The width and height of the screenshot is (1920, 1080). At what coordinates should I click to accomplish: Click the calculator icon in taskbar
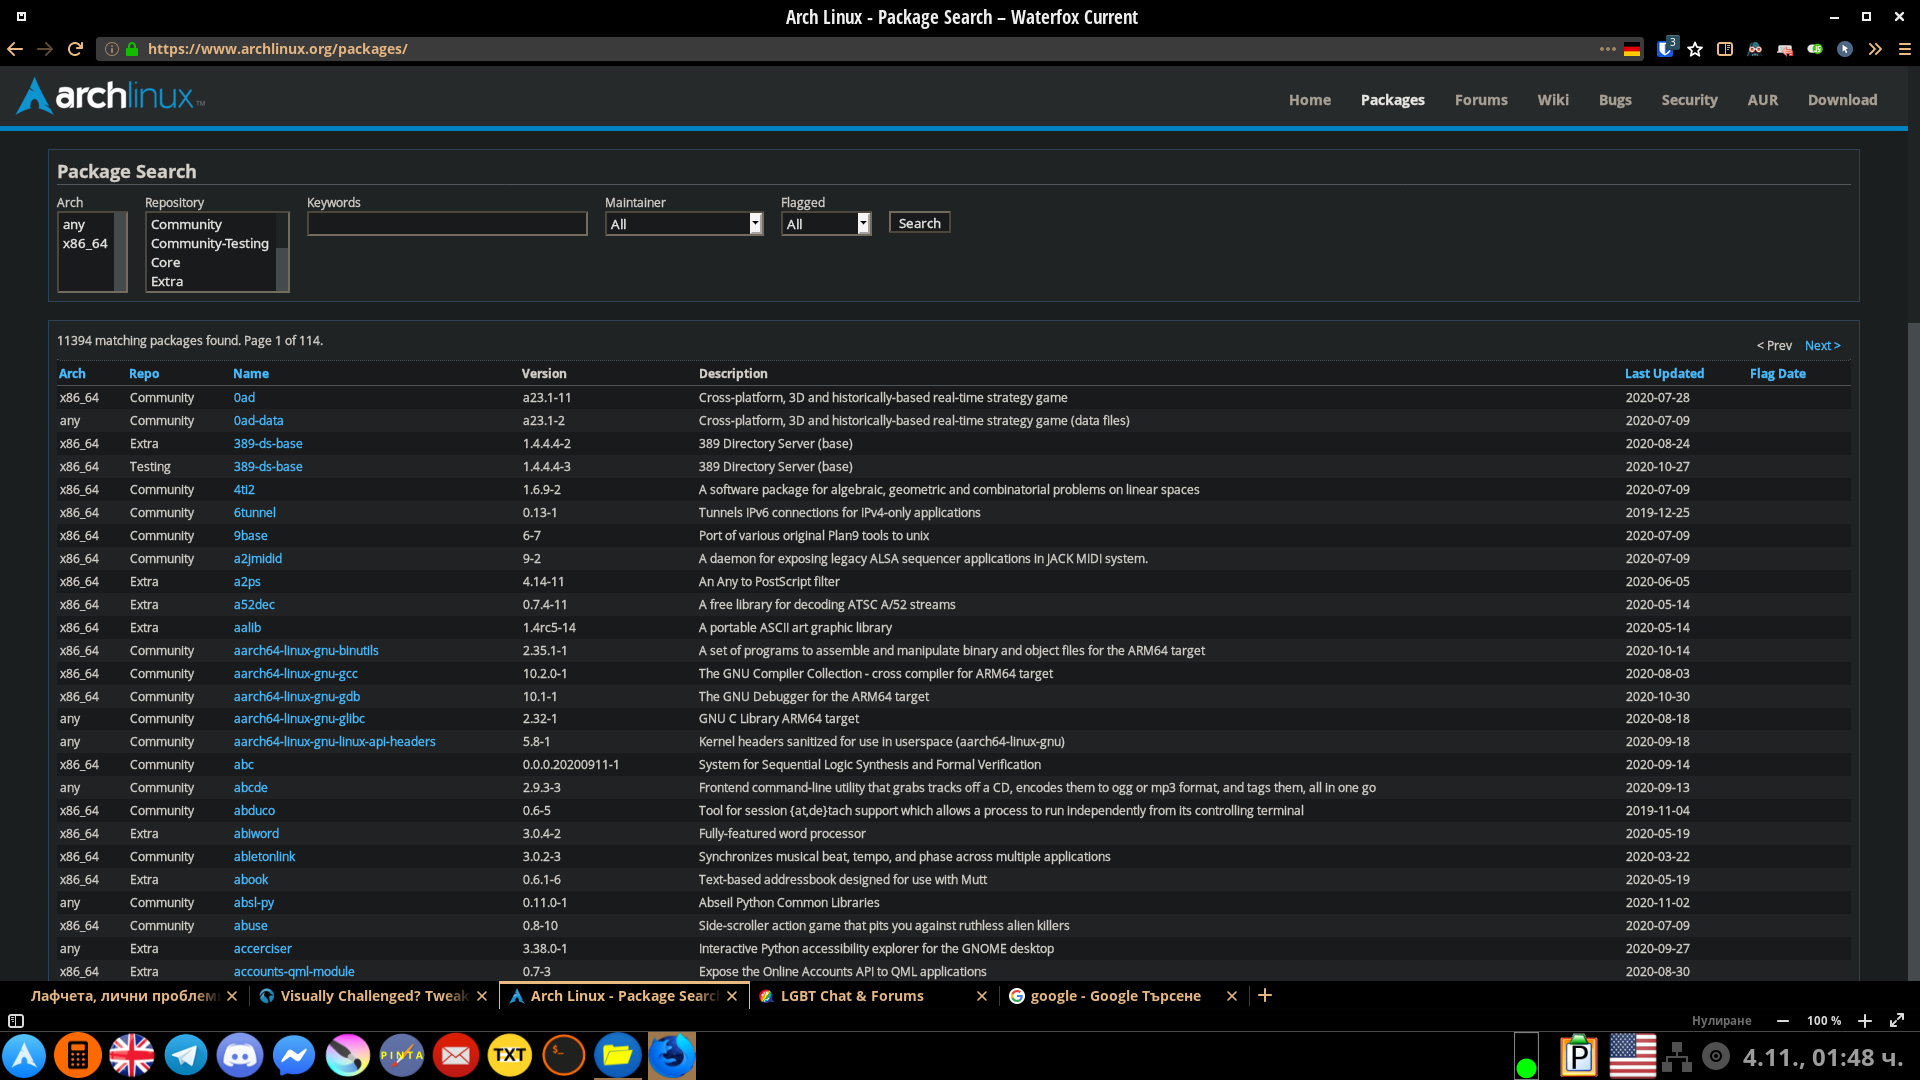(x=78, y=1054)
